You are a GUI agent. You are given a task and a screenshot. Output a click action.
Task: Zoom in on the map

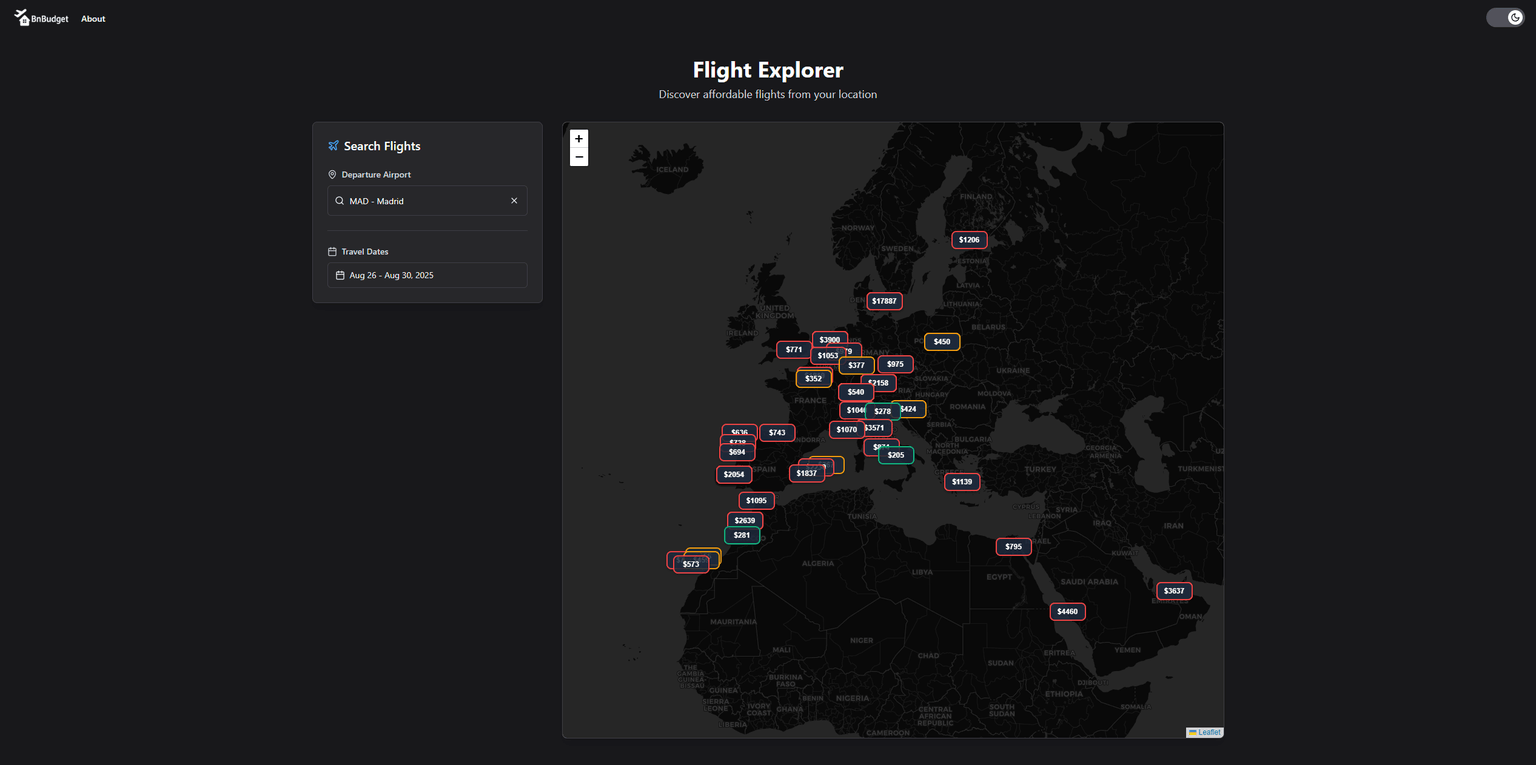[x=579, y=139]
